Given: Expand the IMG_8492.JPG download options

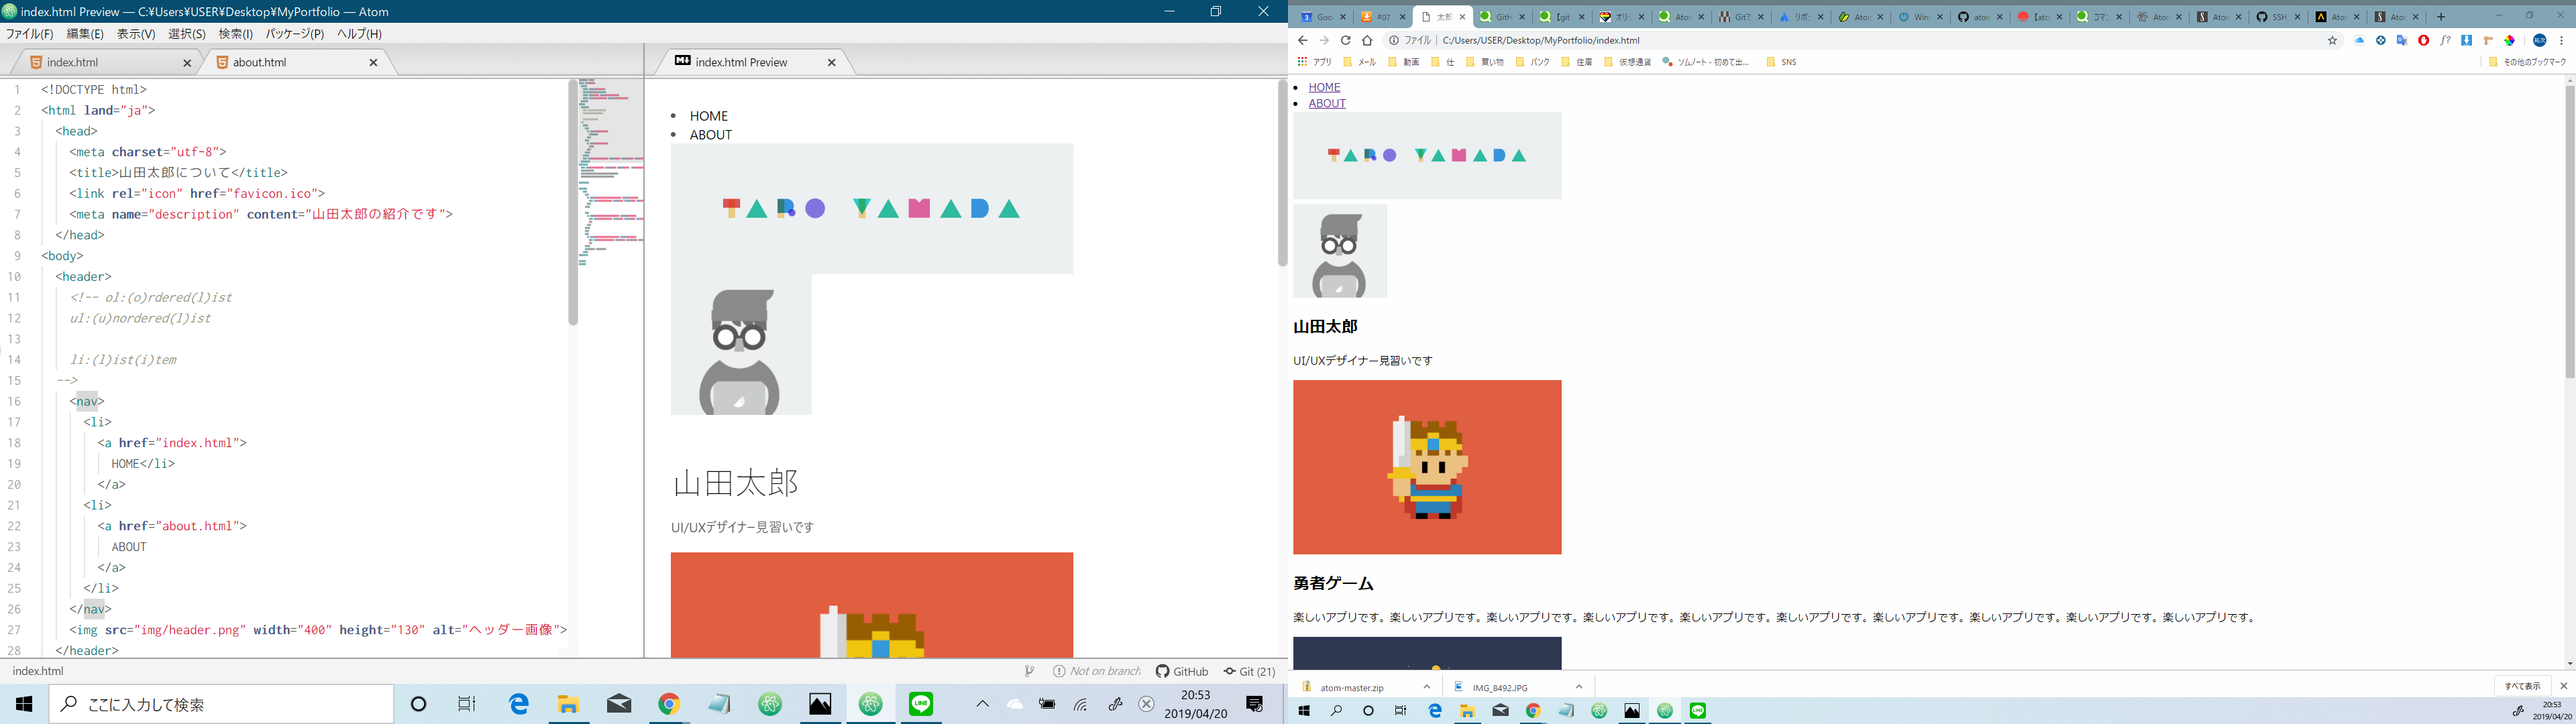Looking at the screenshot, I should pos(1580,686).
